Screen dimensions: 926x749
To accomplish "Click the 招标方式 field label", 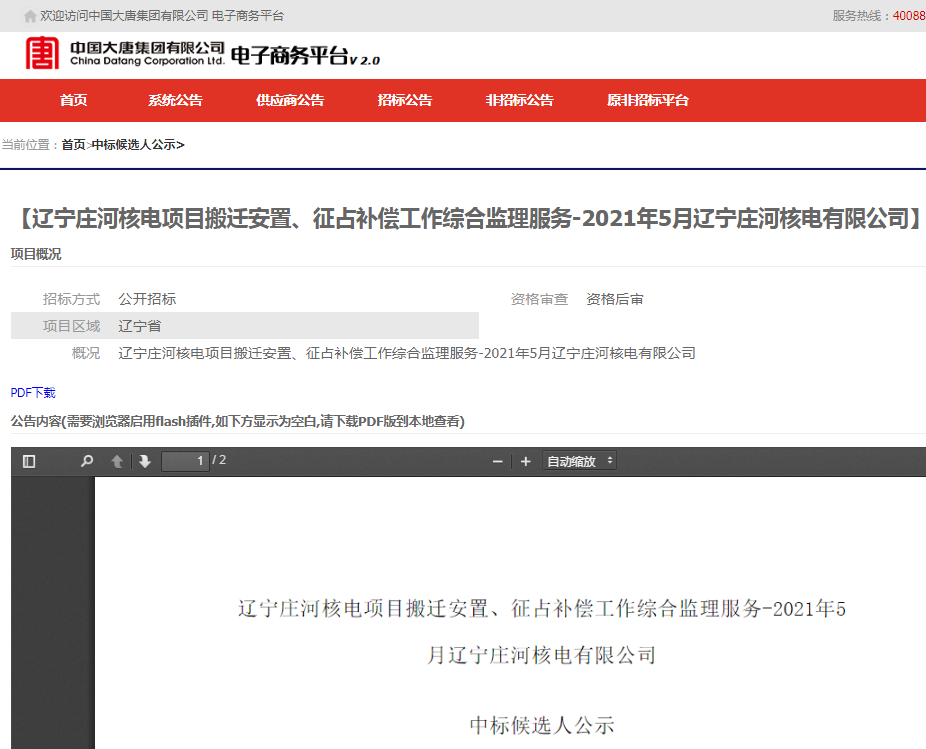I will tap(71, 299).
